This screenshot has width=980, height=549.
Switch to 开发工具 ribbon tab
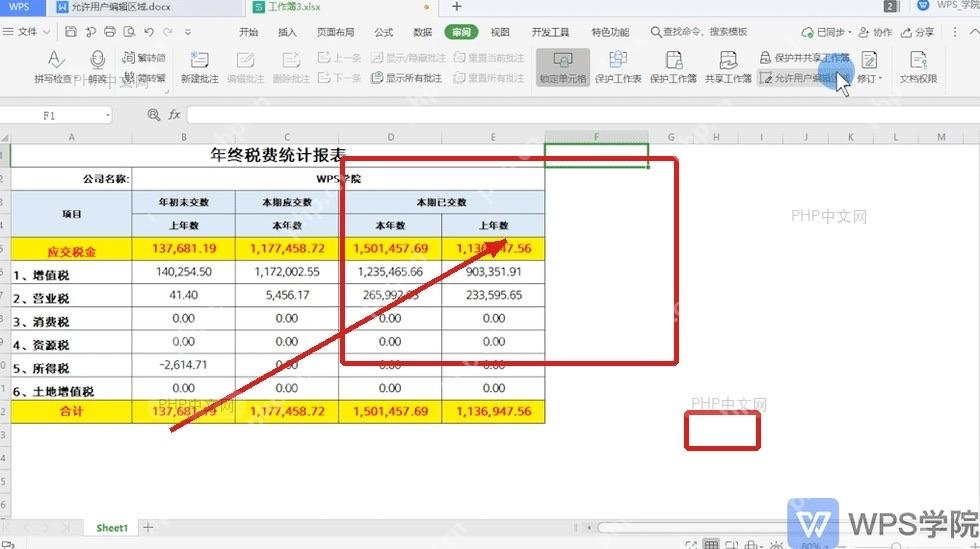click(x=550, y=32)
